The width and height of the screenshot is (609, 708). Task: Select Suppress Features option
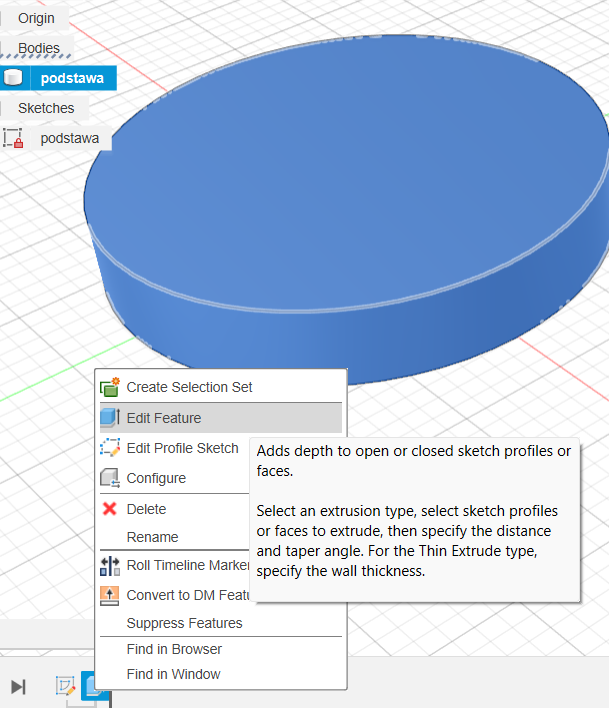(184, 623)
